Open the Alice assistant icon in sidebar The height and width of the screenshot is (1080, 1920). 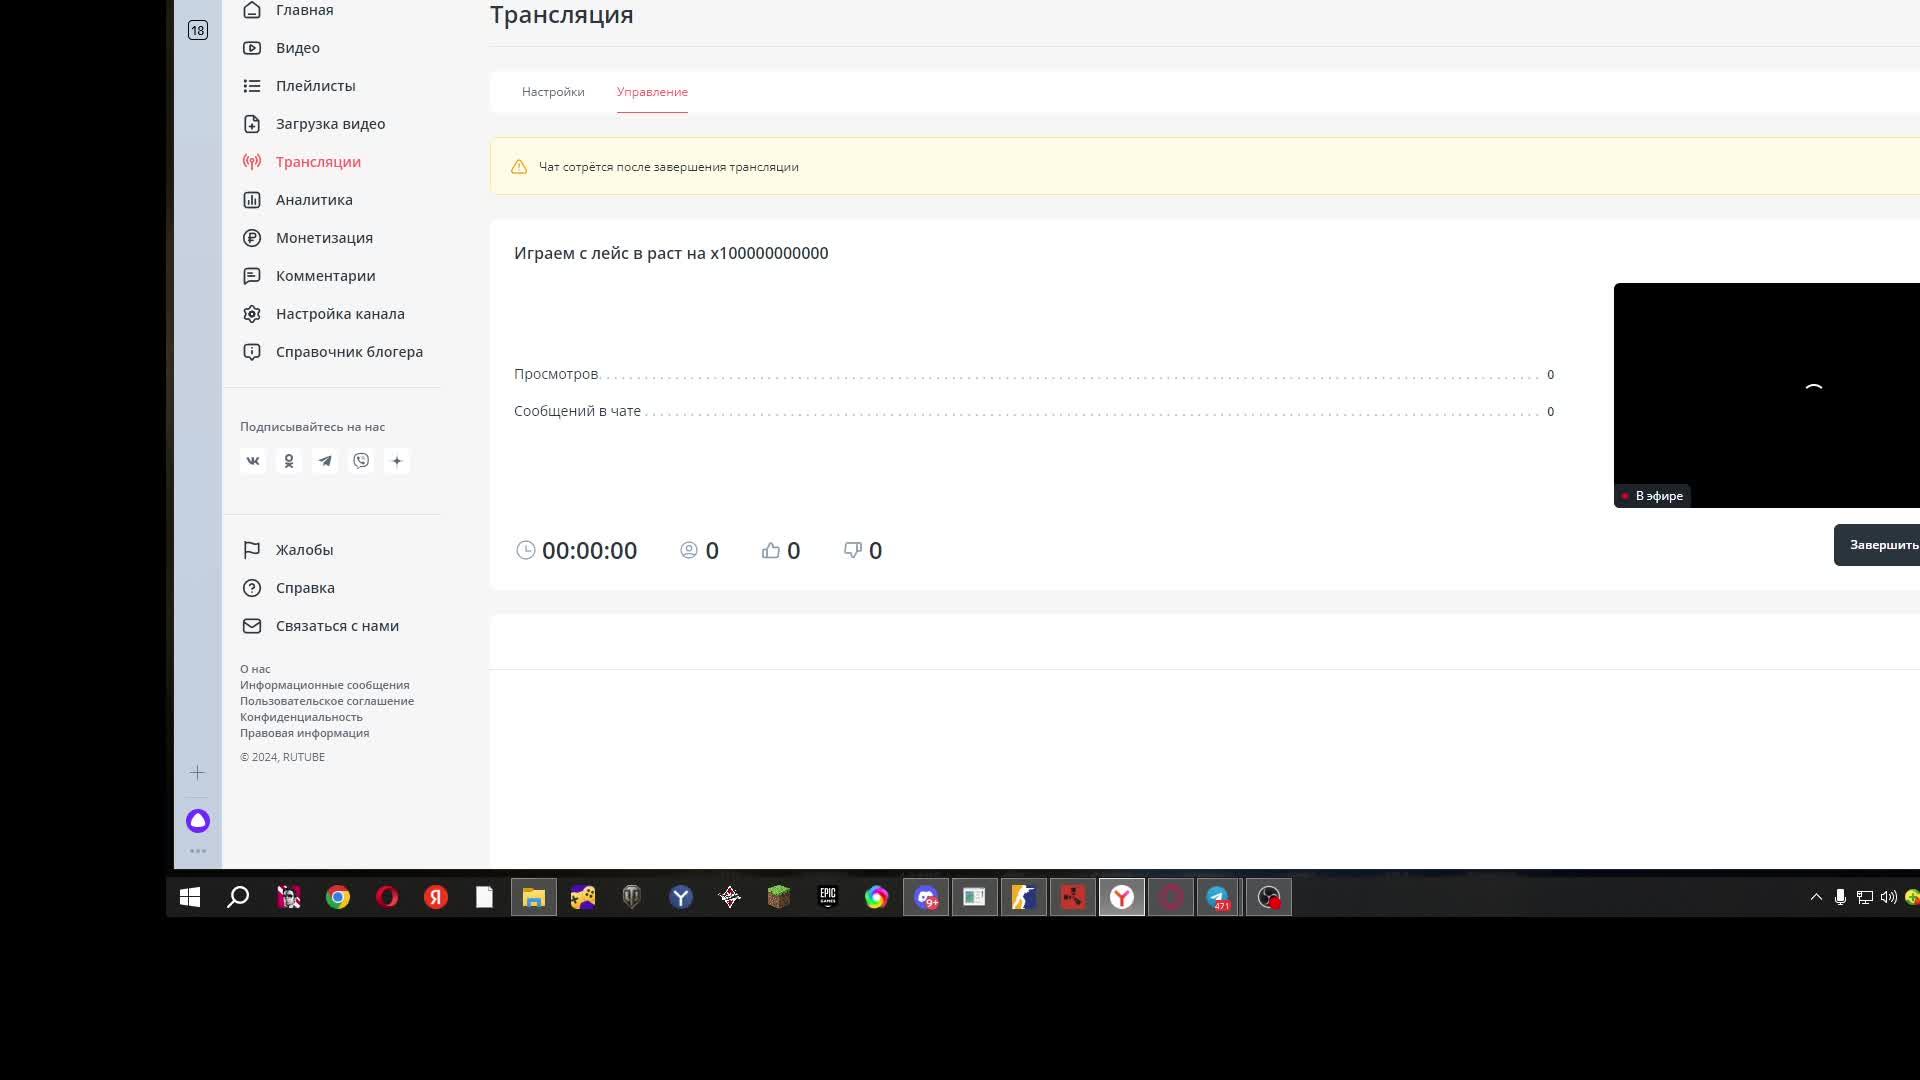[197, 820]
